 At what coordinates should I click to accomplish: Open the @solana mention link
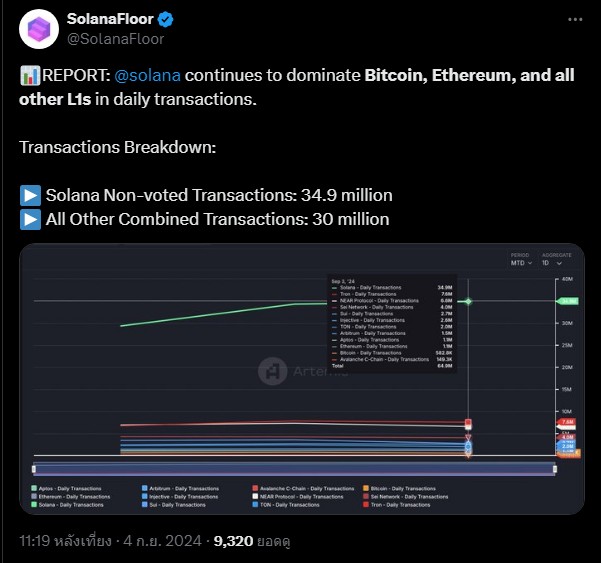pyautogui.click(x=148, y=76)
